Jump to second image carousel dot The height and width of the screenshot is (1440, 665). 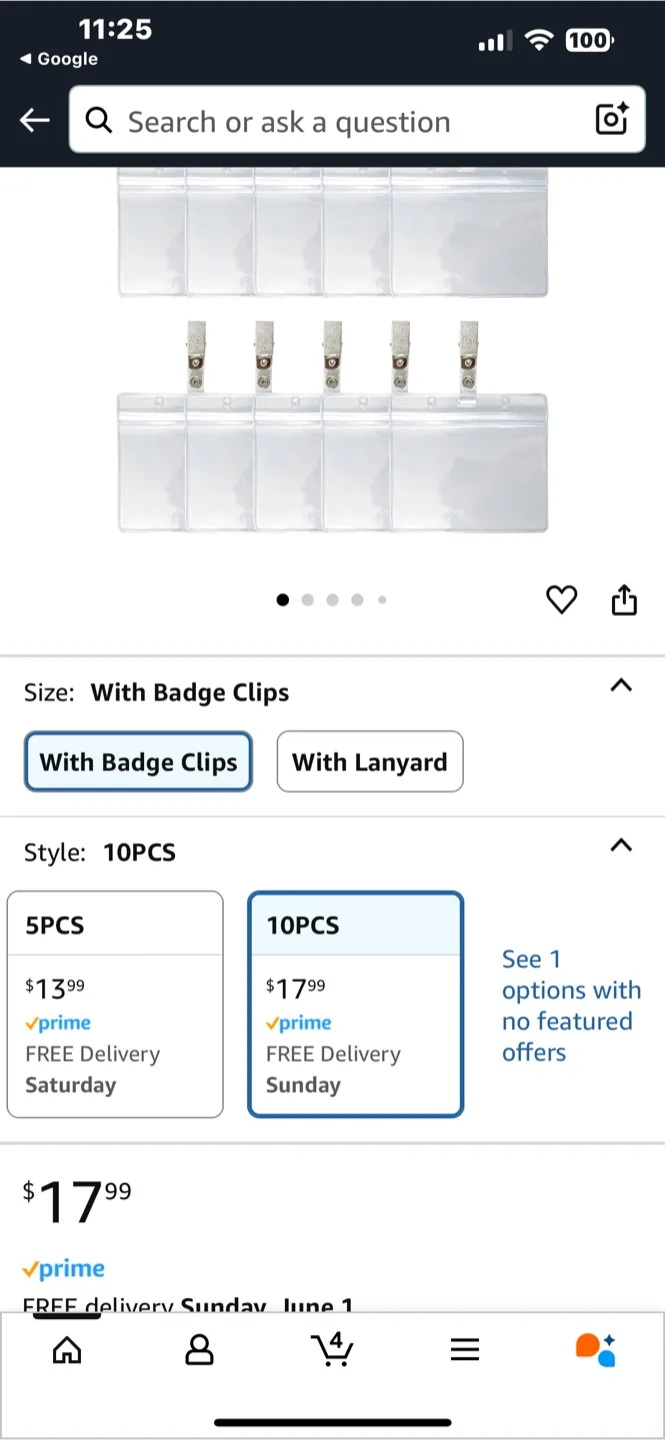coord(308,600)
